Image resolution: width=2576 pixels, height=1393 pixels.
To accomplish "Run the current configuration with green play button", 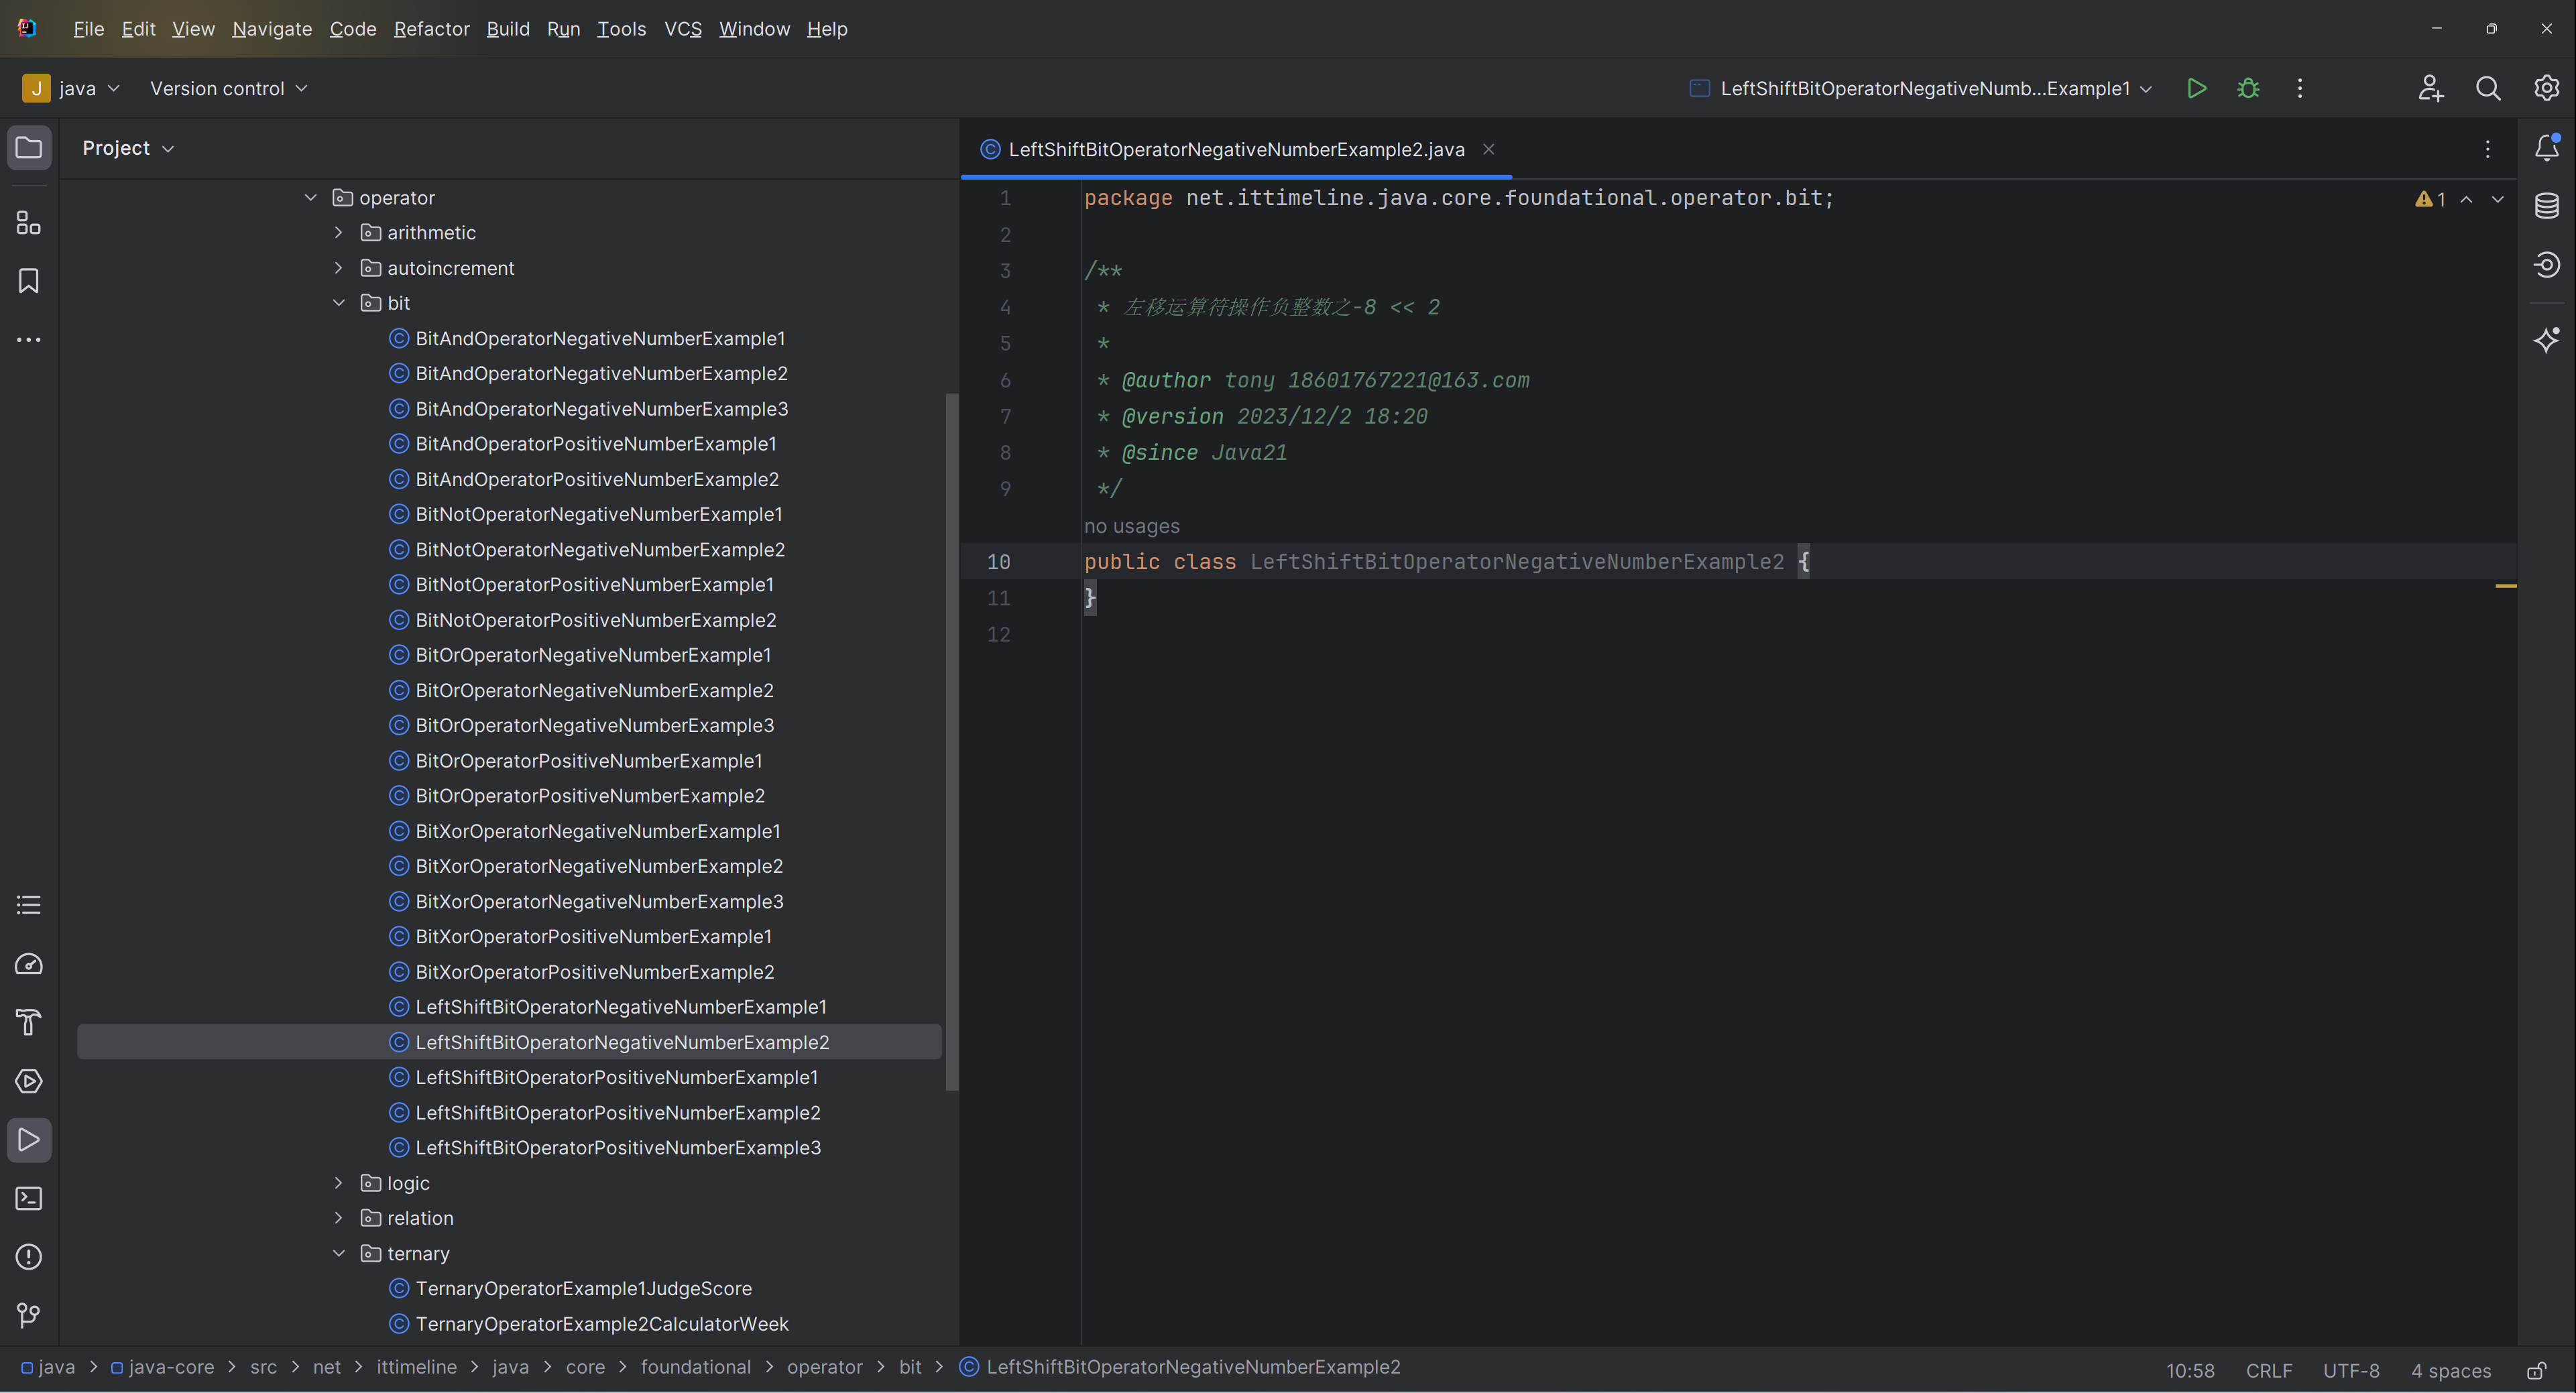I will 2197,88.
